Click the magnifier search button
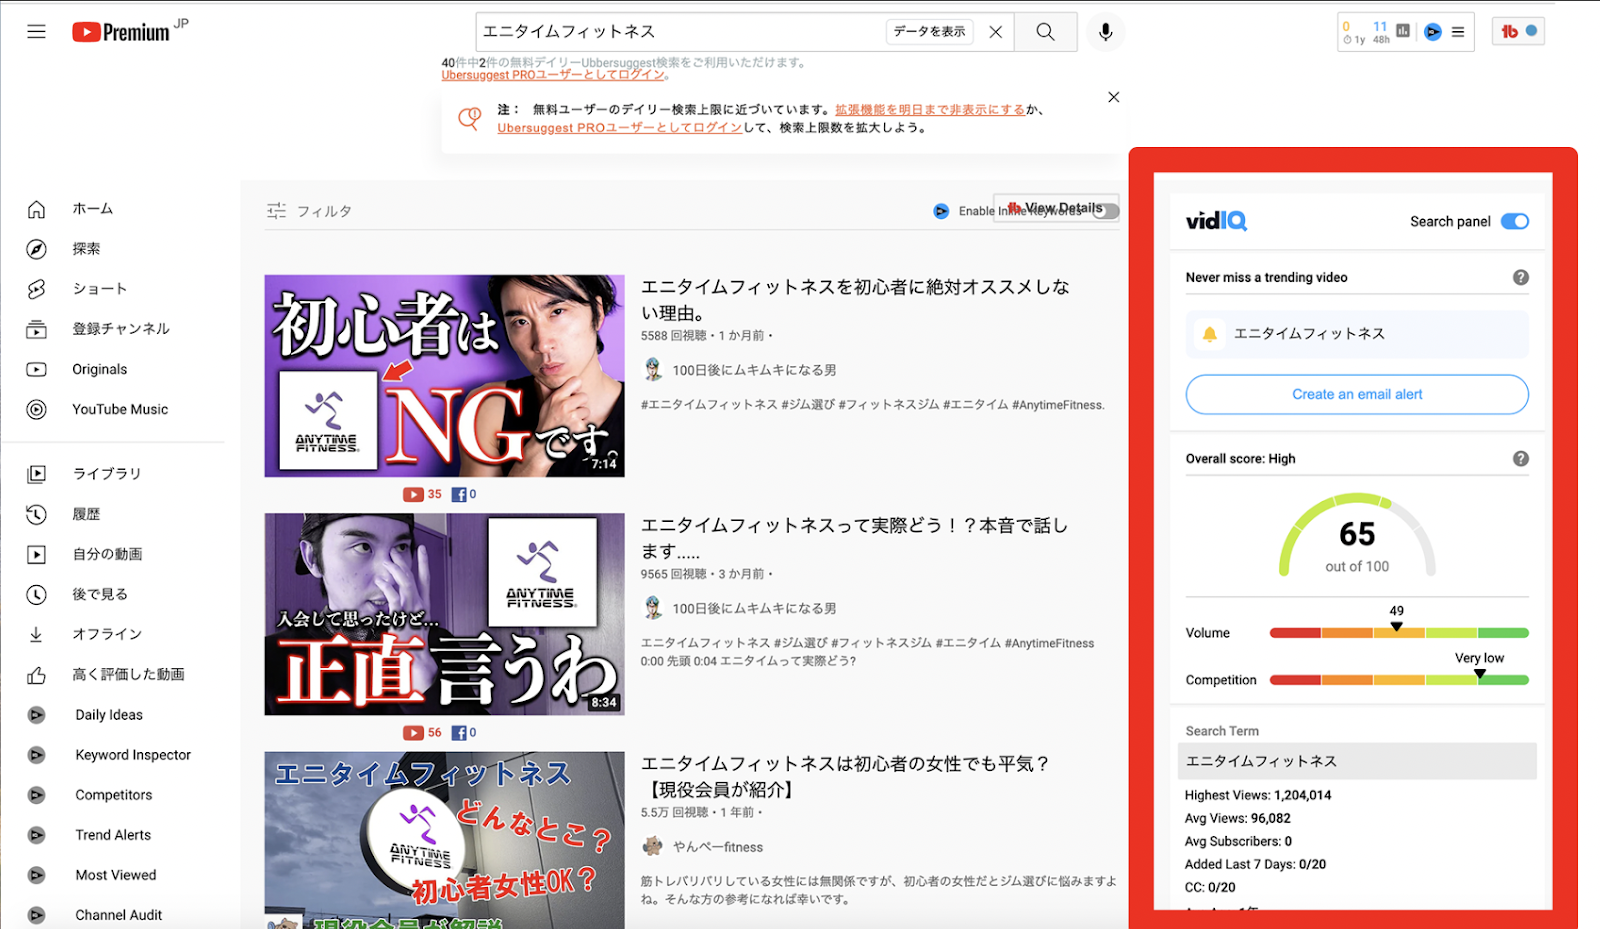The width and height of the screenshot is (1600, 929). pyautogui.click(x=1045, y=32)
